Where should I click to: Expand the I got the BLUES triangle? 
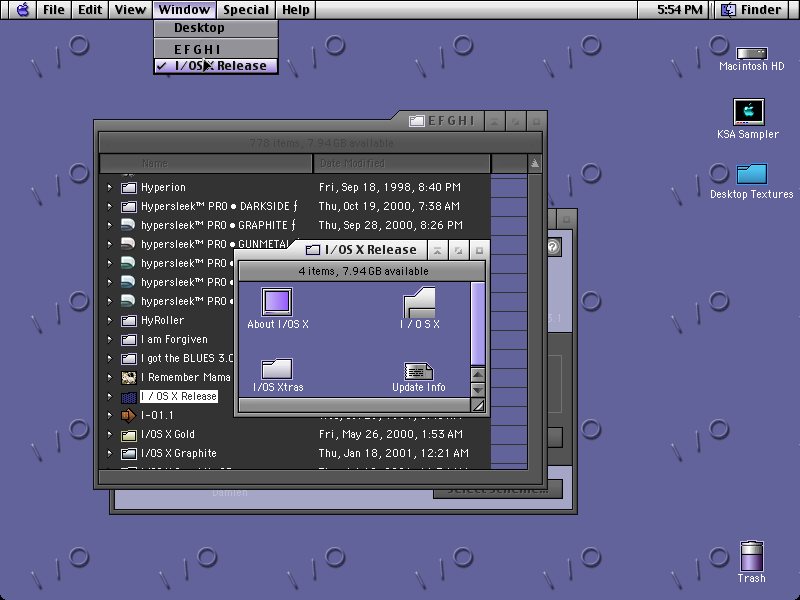coord(110,359)
